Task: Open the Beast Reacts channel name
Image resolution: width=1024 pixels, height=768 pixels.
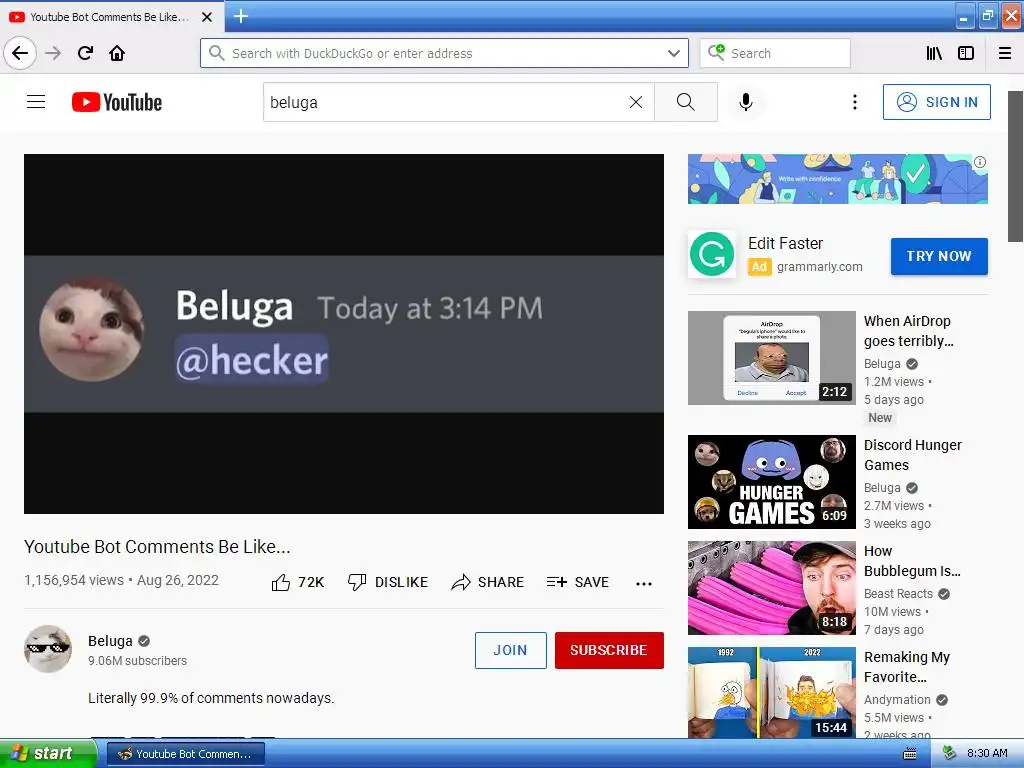Action: point(899,594)
